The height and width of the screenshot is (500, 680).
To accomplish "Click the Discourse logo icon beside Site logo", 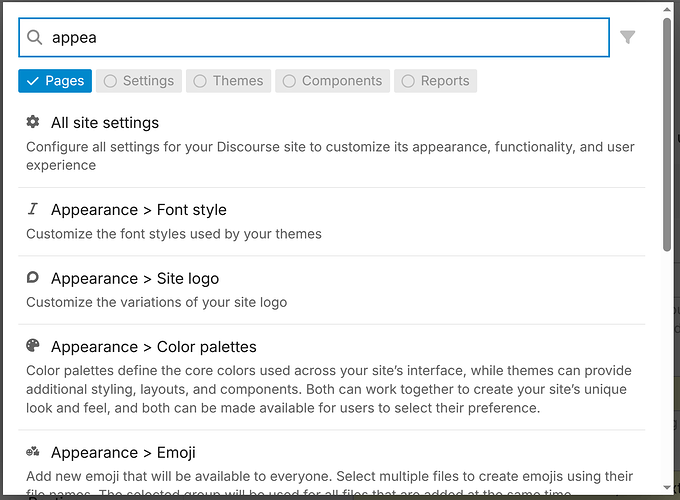I will click(33, 278).
